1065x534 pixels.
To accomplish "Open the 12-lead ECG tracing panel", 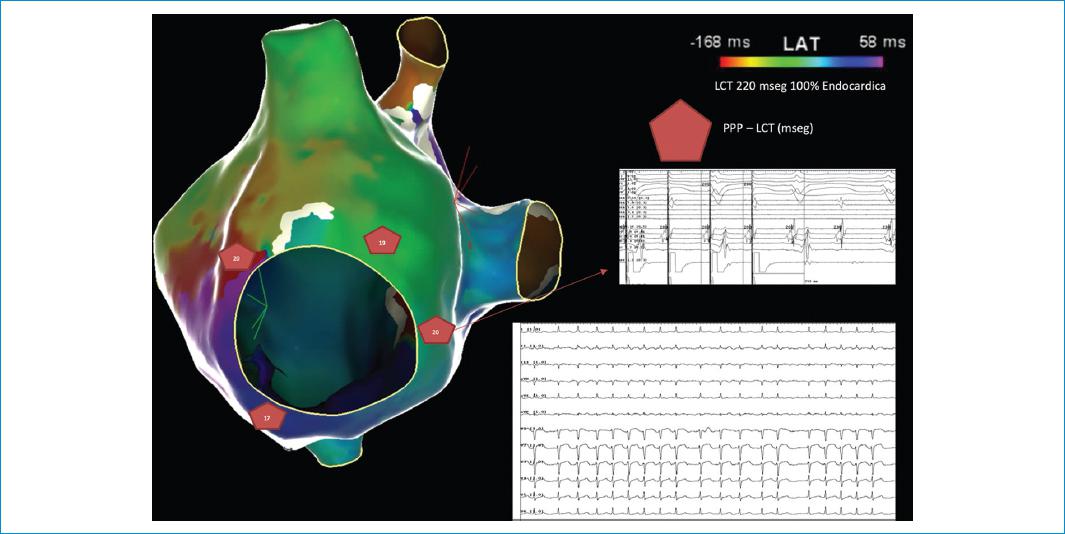I will (704, 420).
